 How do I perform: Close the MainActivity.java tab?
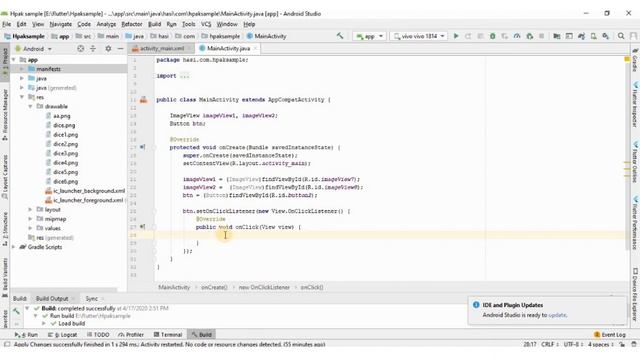tap(256, 48)
